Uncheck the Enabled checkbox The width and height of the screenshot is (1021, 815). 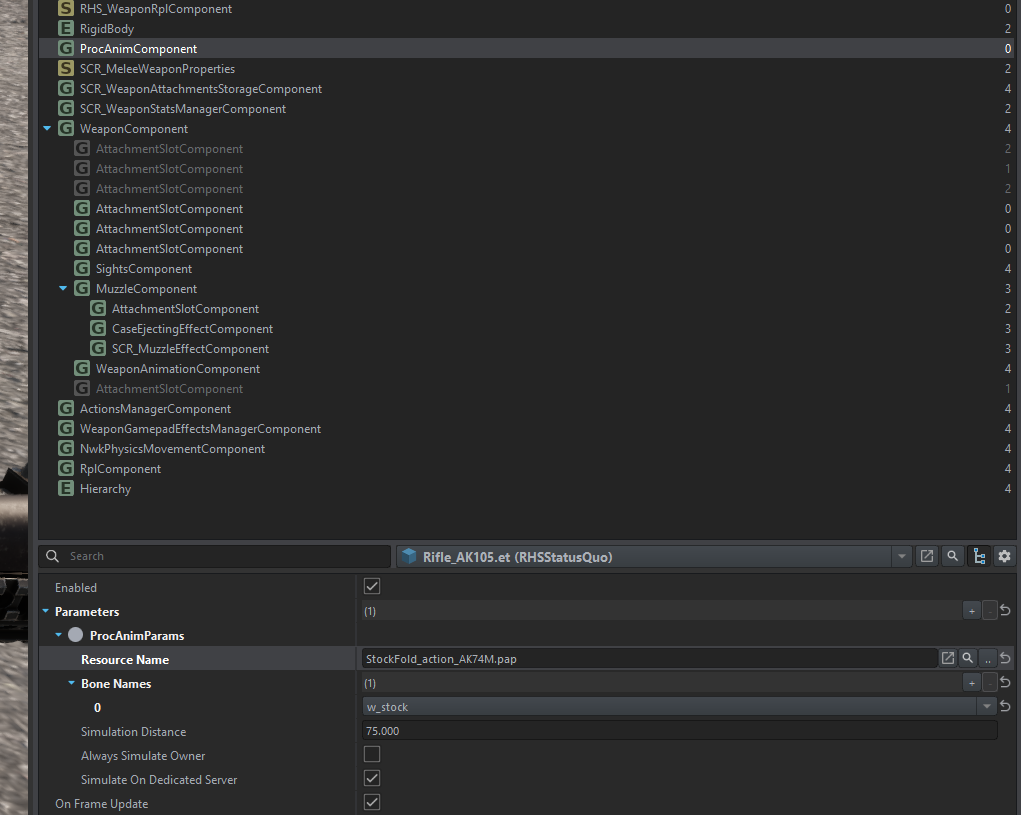pos(372,587)
